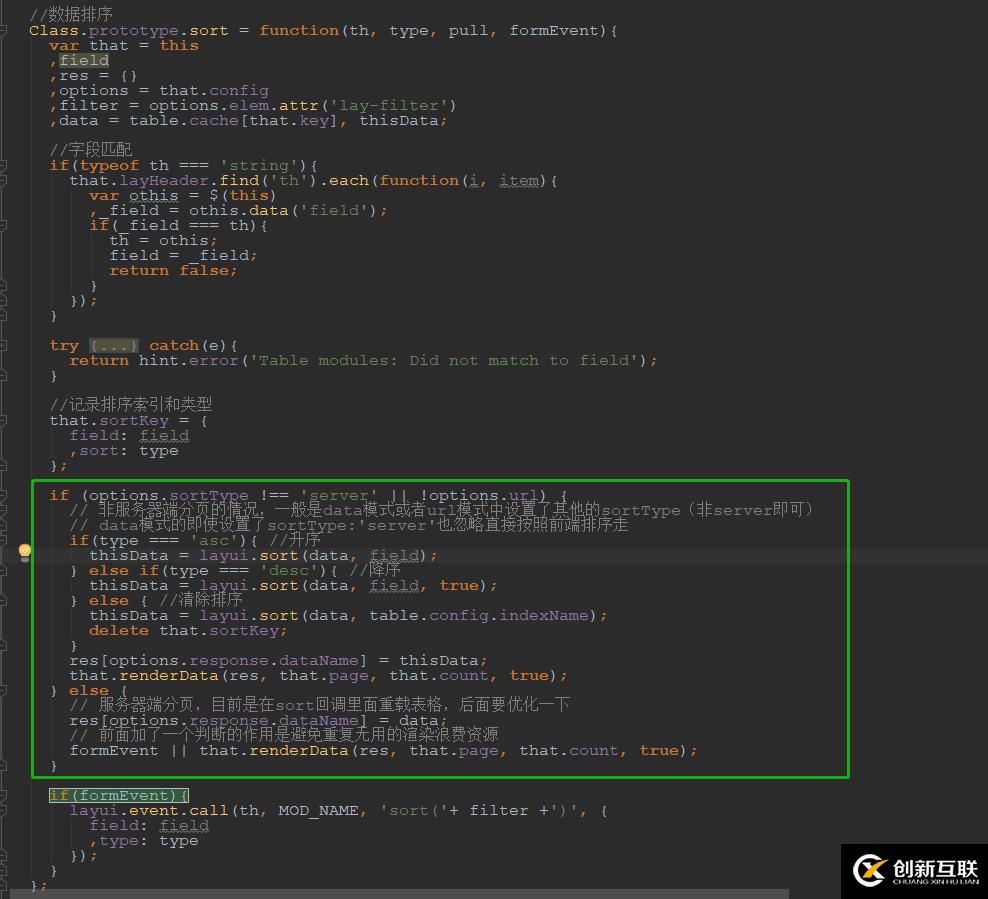Click the string 'Table modules: Did not match to field'
988x899 pixels.
pos(444,360)
